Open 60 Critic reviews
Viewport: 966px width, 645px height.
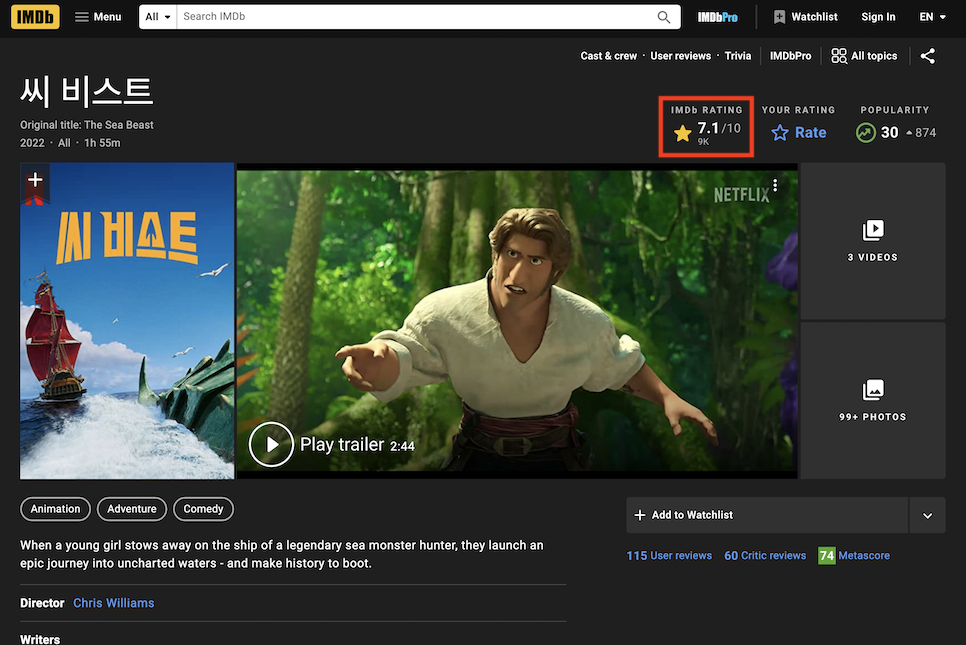tap(765, 556)
